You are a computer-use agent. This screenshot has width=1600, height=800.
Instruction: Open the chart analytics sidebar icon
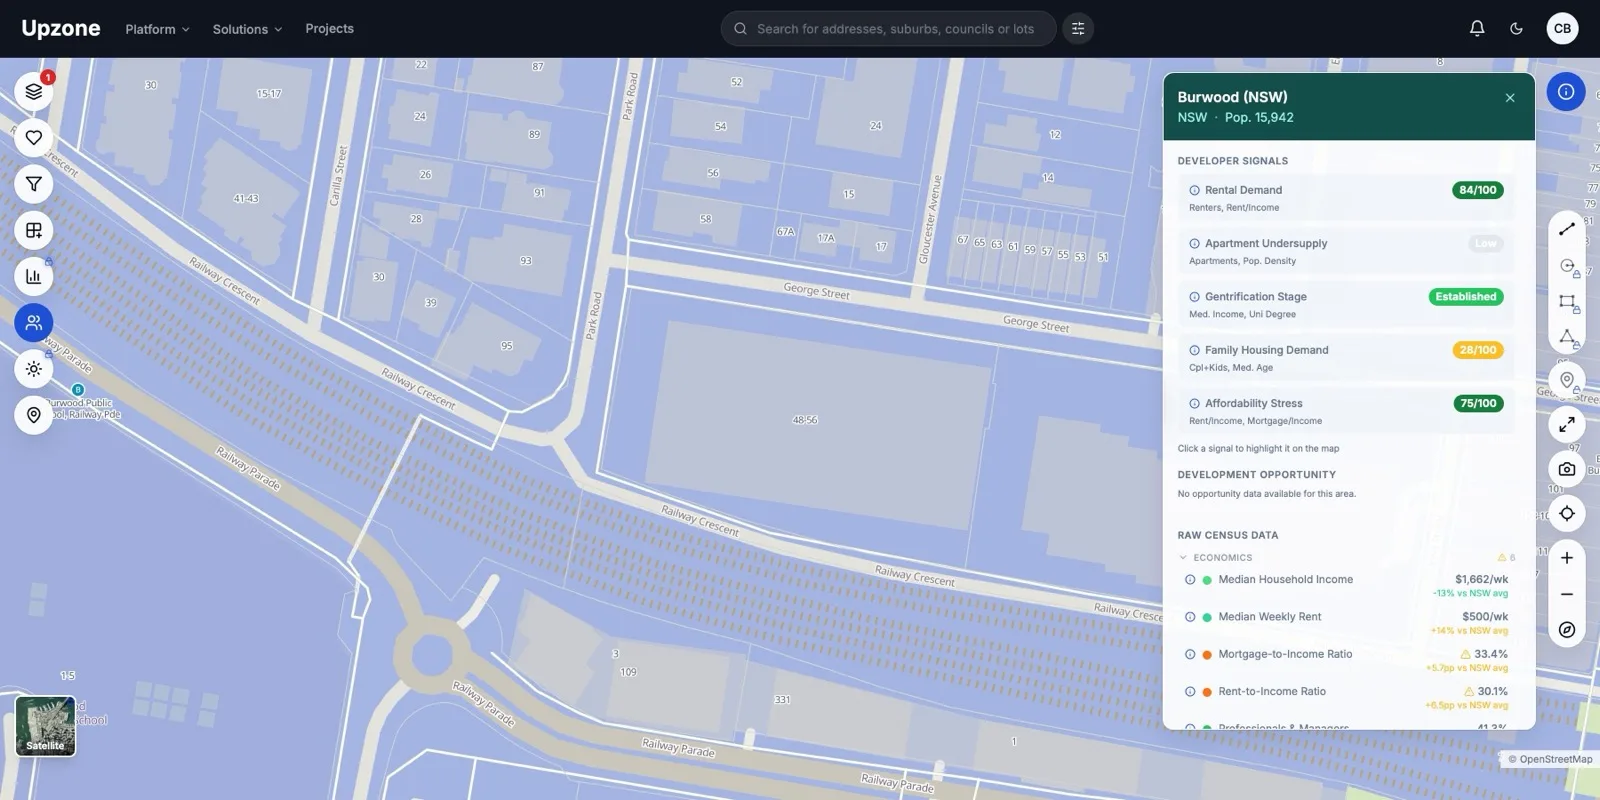34,277
